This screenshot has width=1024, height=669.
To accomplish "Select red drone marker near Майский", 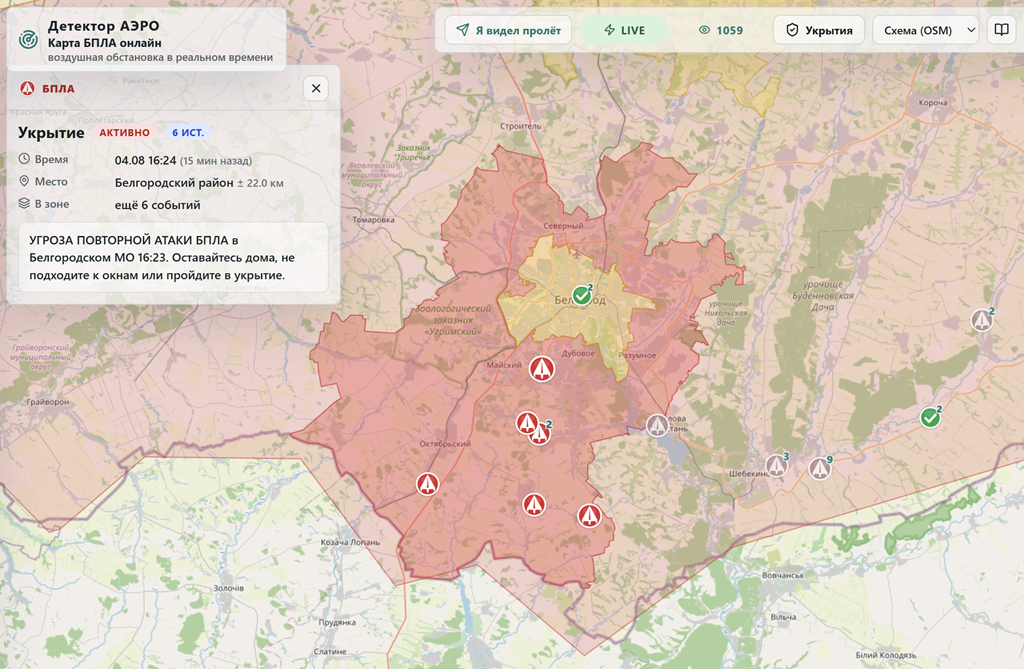I will pos(541,369).
